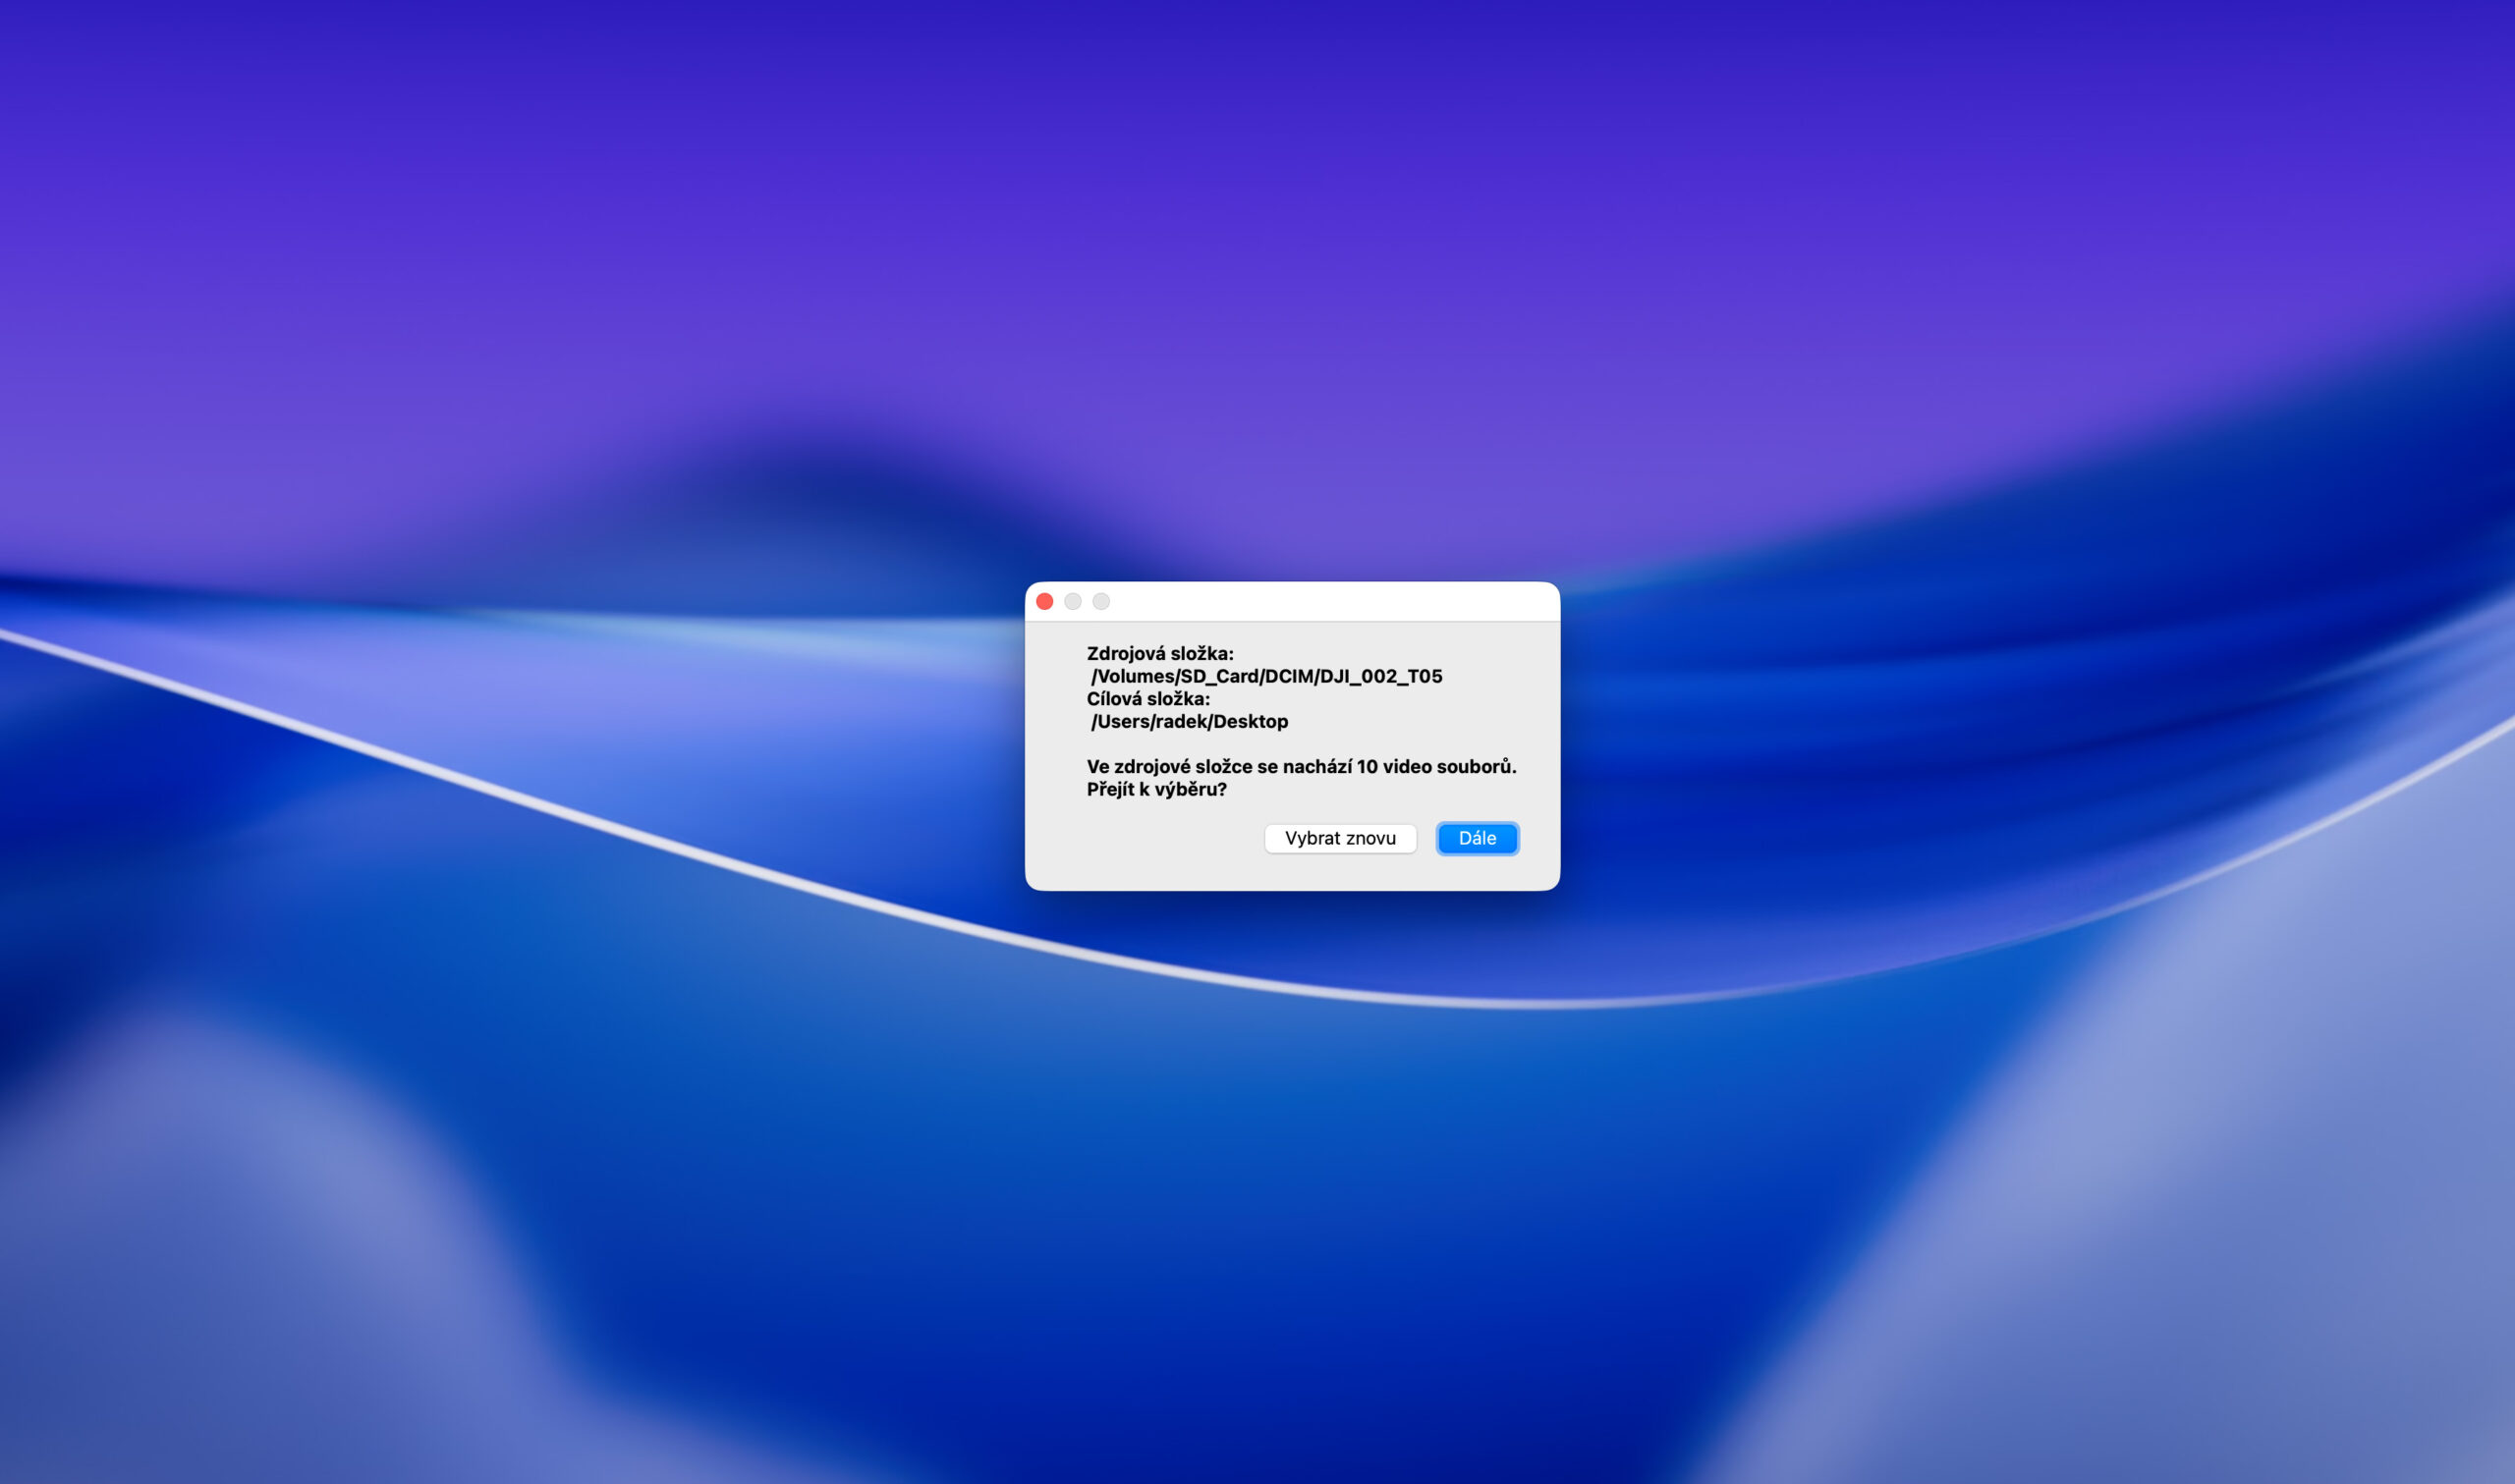Screen dimensions: 2515x1484
Task: Click the Zdrojová složka label
Action: [x=1160, y=653]
